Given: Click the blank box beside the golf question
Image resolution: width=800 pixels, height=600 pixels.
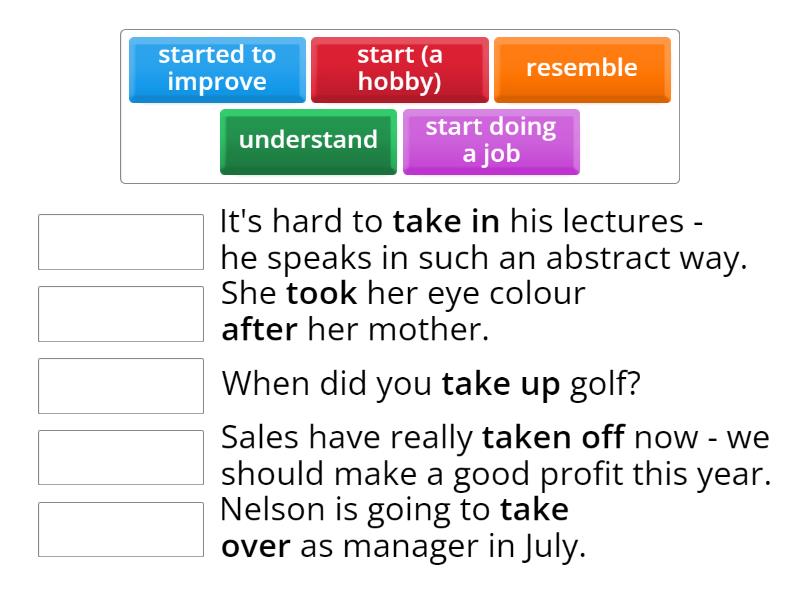Looking at the screenshot, I should [120, 386].
